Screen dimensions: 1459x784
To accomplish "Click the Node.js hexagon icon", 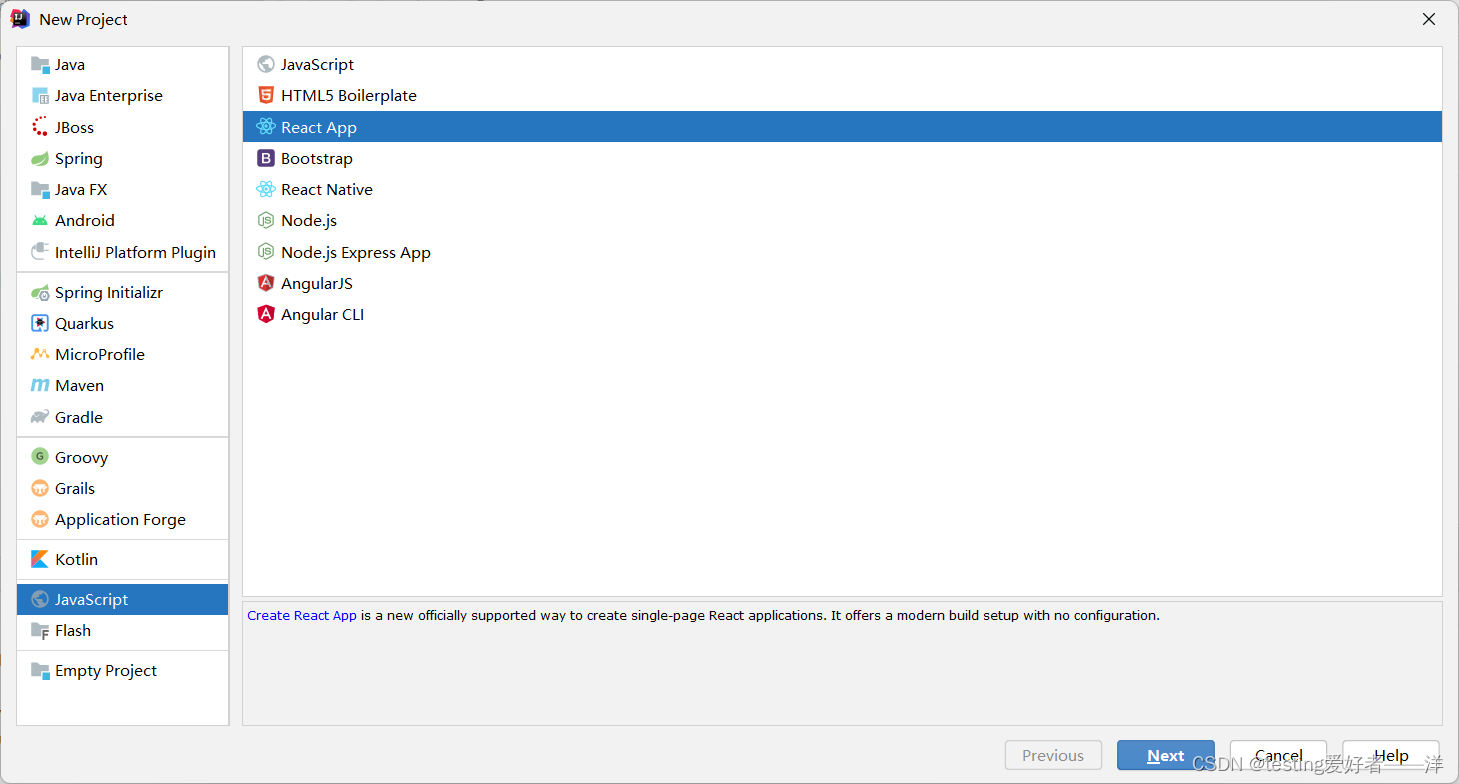I will 266,221.
